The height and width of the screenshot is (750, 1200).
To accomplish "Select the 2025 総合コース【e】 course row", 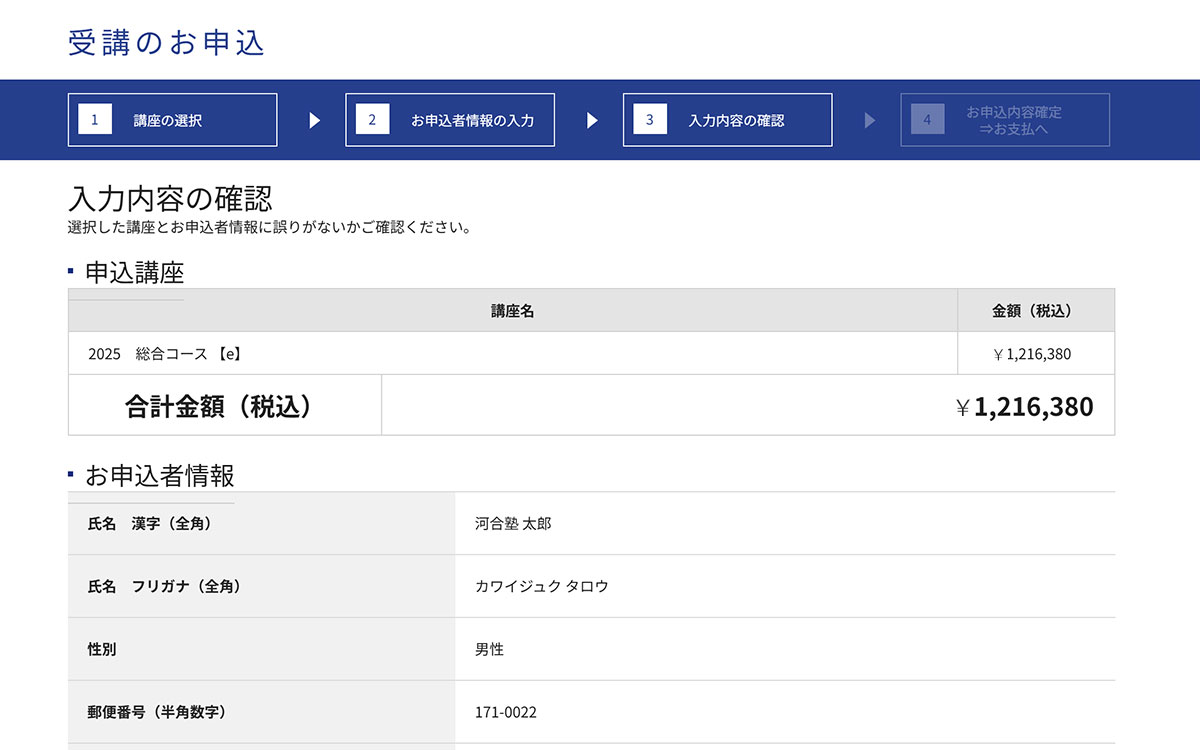I will coord(166,354).
